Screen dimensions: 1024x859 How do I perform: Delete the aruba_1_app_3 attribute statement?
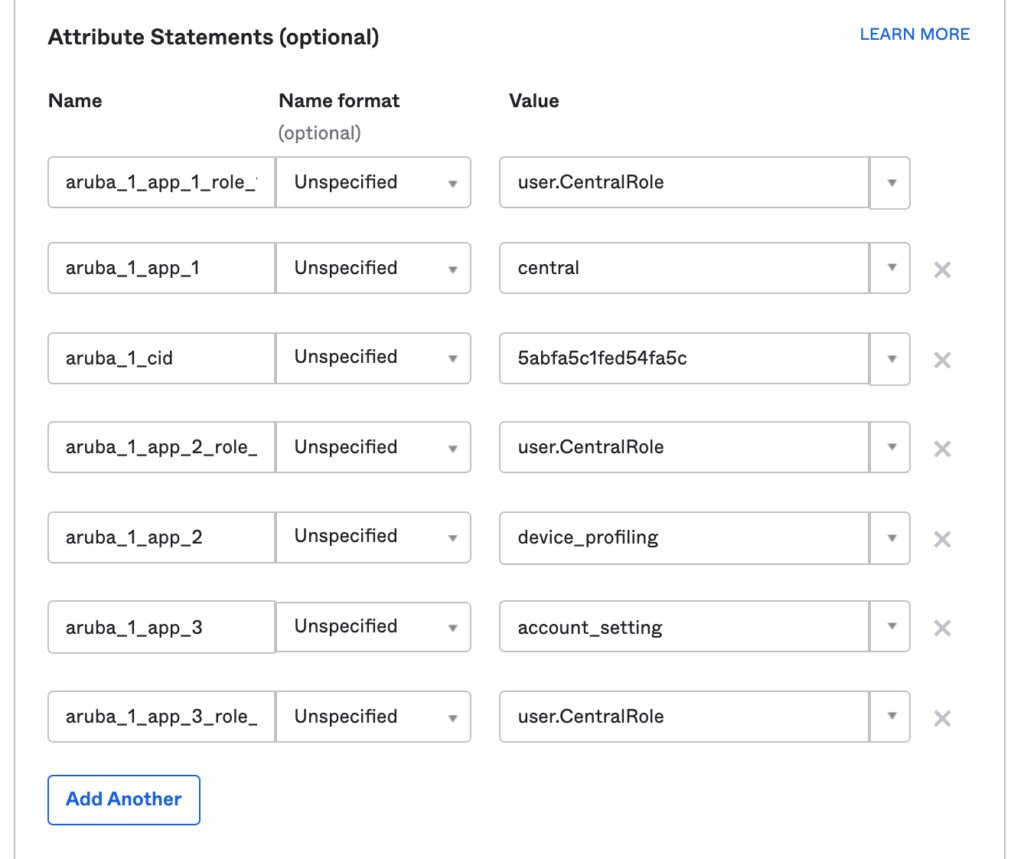coord(941,627)
